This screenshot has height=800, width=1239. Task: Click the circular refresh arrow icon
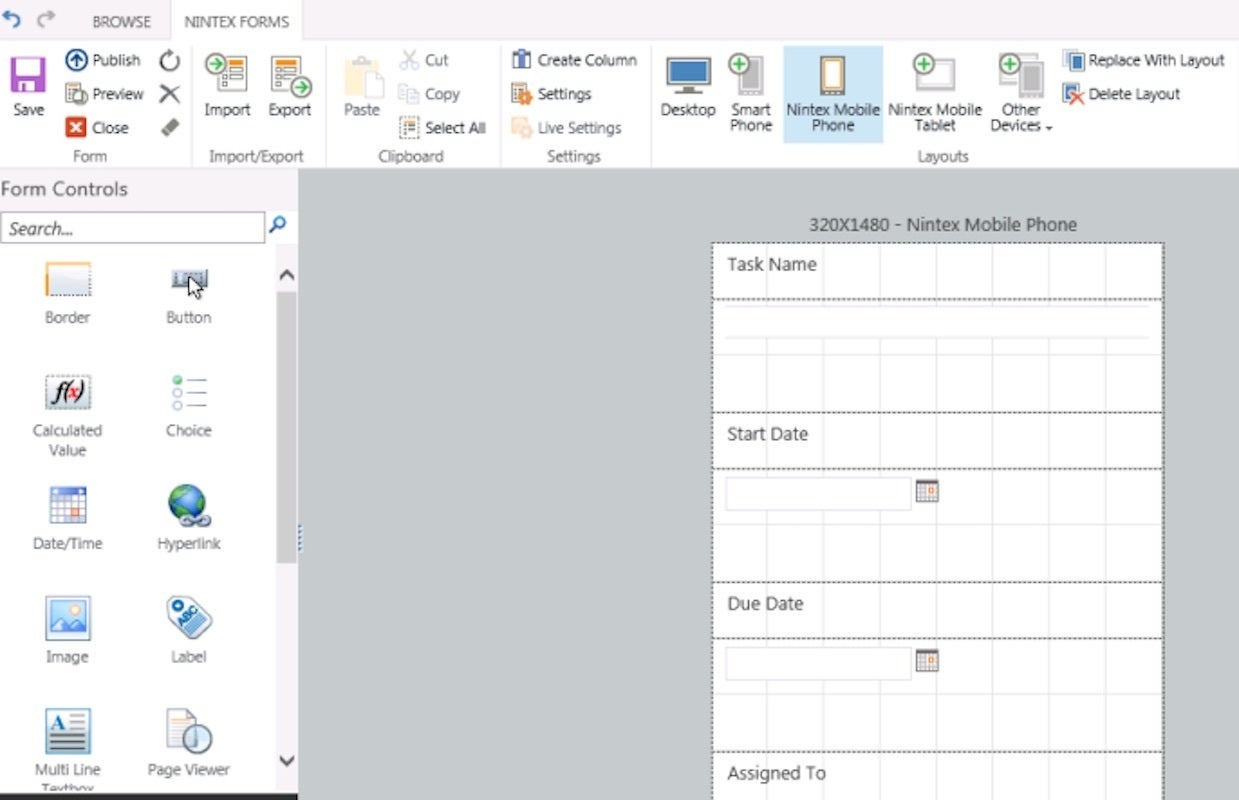click(x=170, y=61)
